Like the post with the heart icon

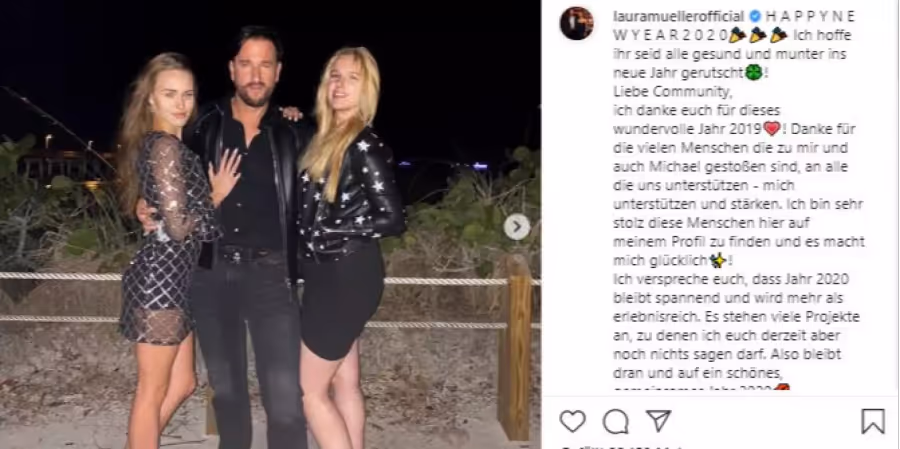(x=572, y=421)
